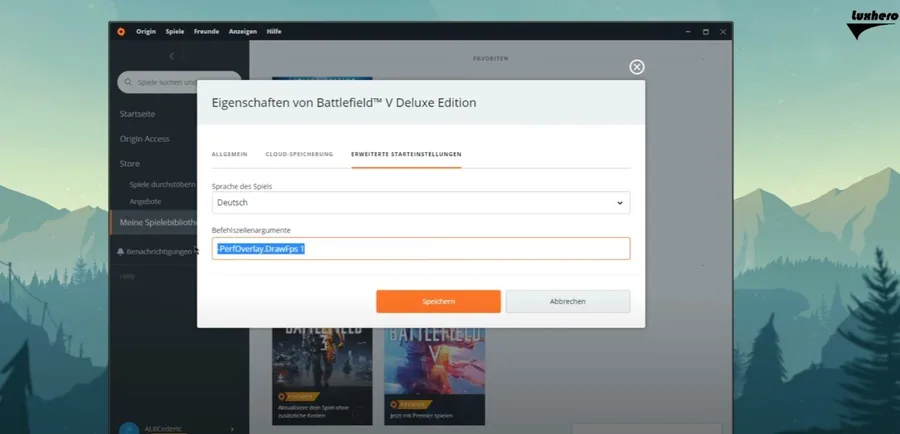Click the Spiele suchen search field
This screenshot has width=900, height=434.
click(x=180, y=82)
